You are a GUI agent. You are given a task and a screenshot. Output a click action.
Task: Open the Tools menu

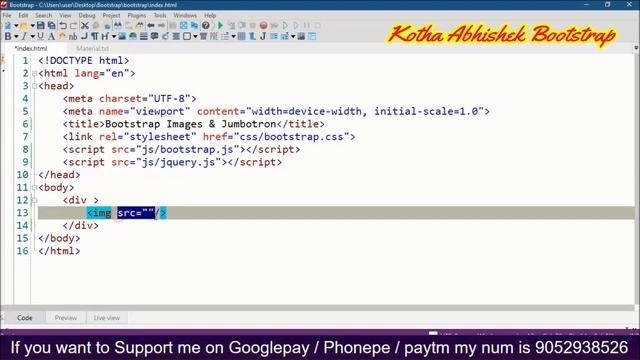[160, 16]
